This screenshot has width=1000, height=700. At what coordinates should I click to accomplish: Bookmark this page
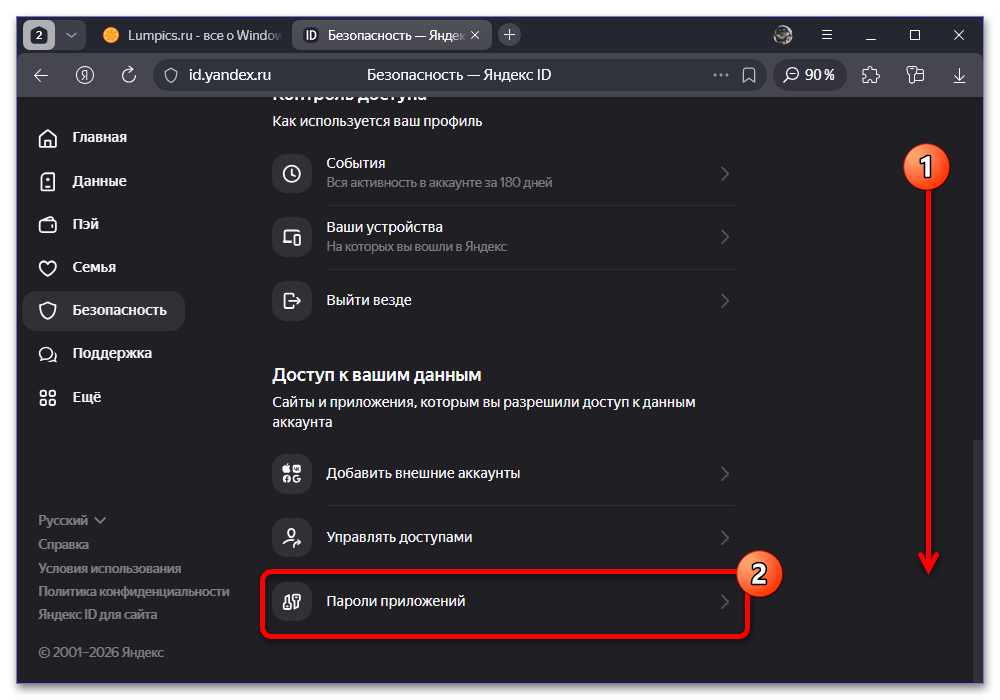click(749, 75)
